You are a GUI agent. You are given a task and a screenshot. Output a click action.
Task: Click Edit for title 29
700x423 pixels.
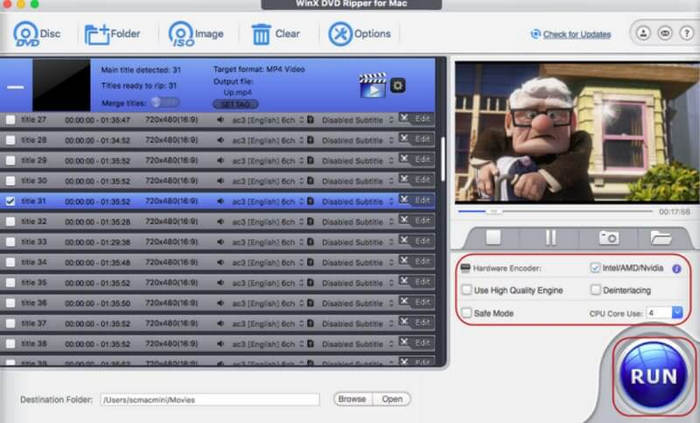pyautogui.click(x=422, y=159)
